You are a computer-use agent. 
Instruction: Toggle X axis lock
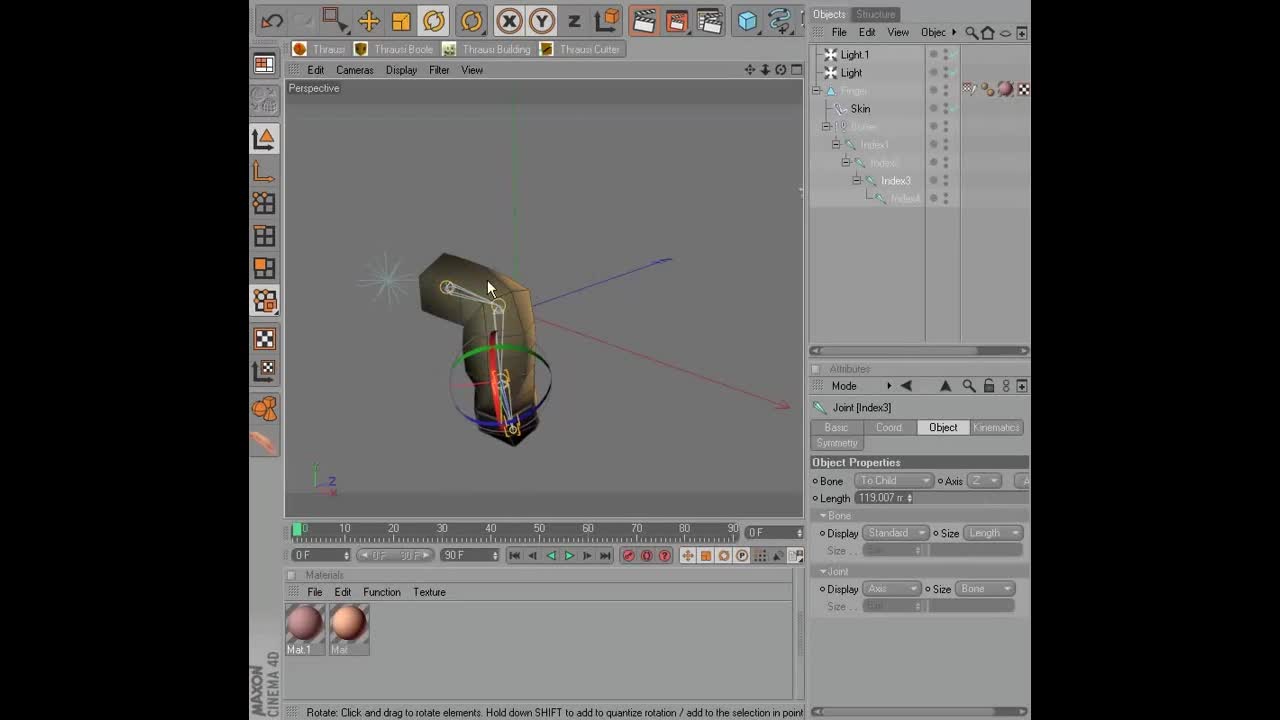point(509,21)
